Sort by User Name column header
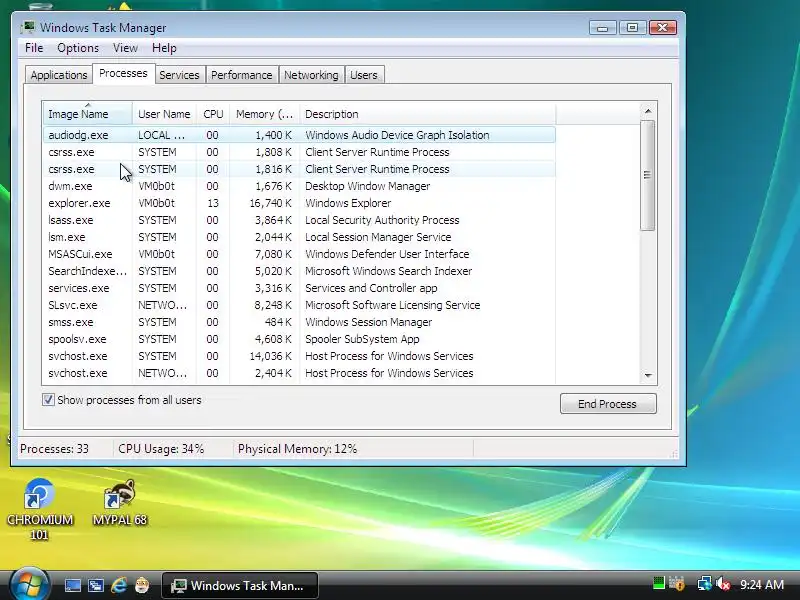 164,114
